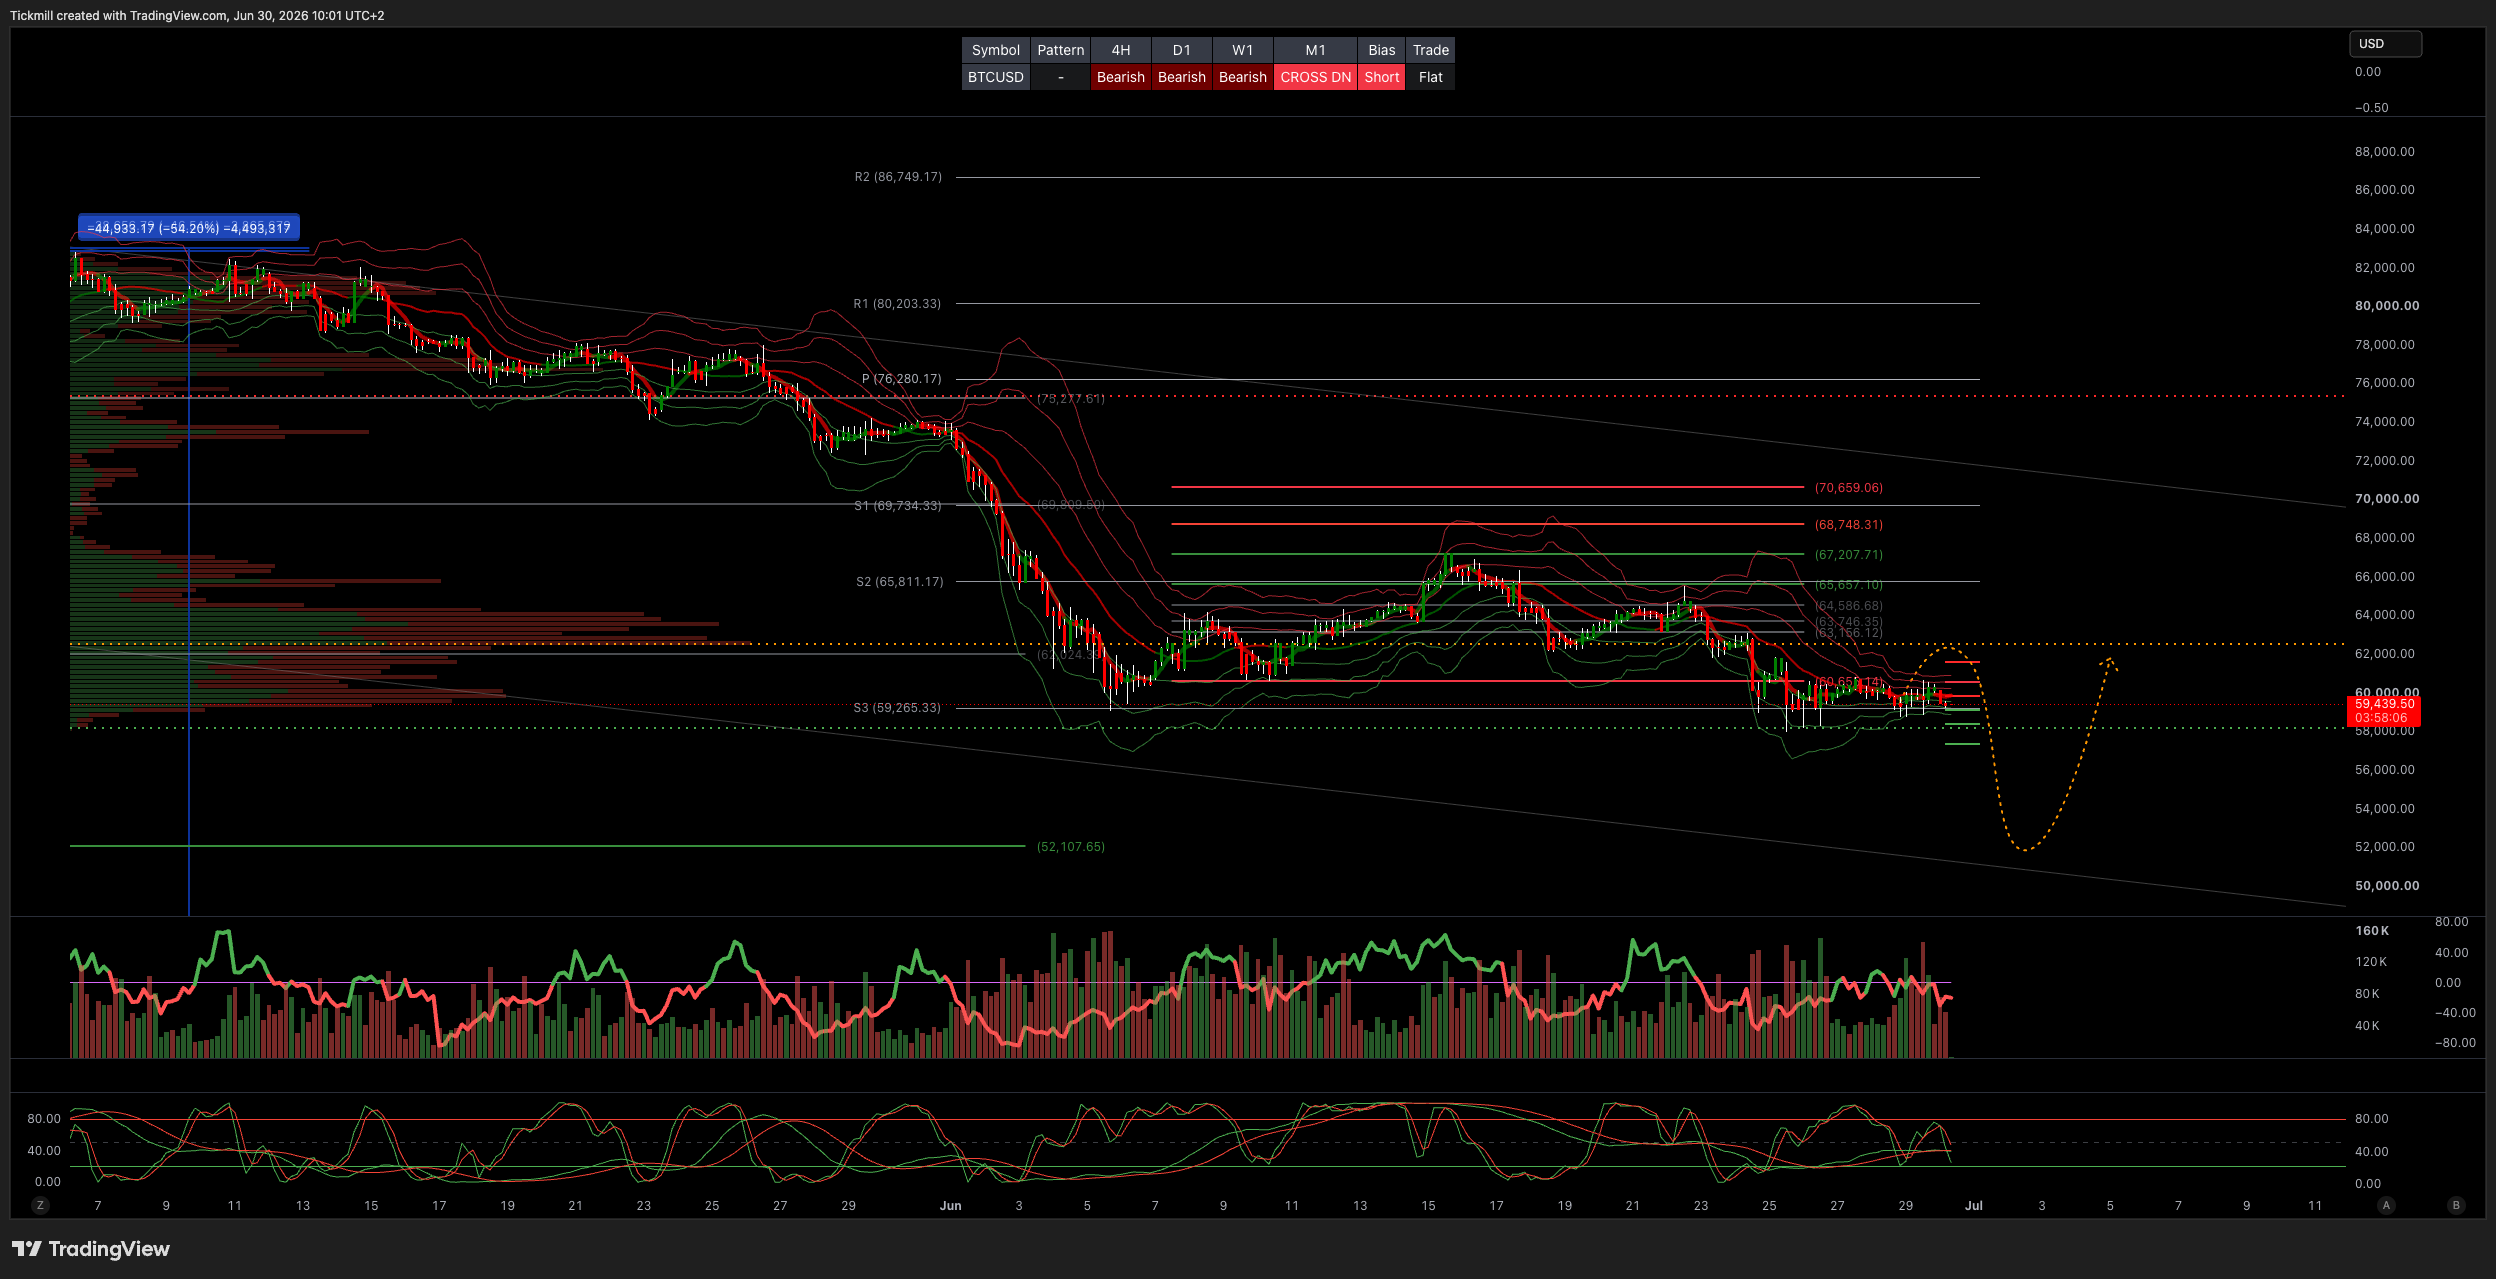This screenshot has width=2496, height=1279.
Task: Click the B icon on the time axis
Action: click(2456, 1205)
